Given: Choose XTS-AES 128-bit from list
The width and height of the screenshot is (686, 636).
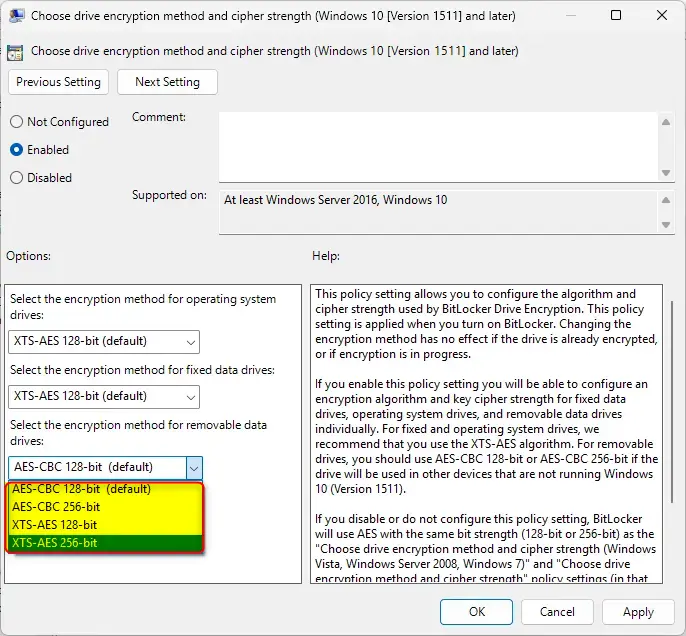Looking at the screenshot, I should tap(105, 525).
